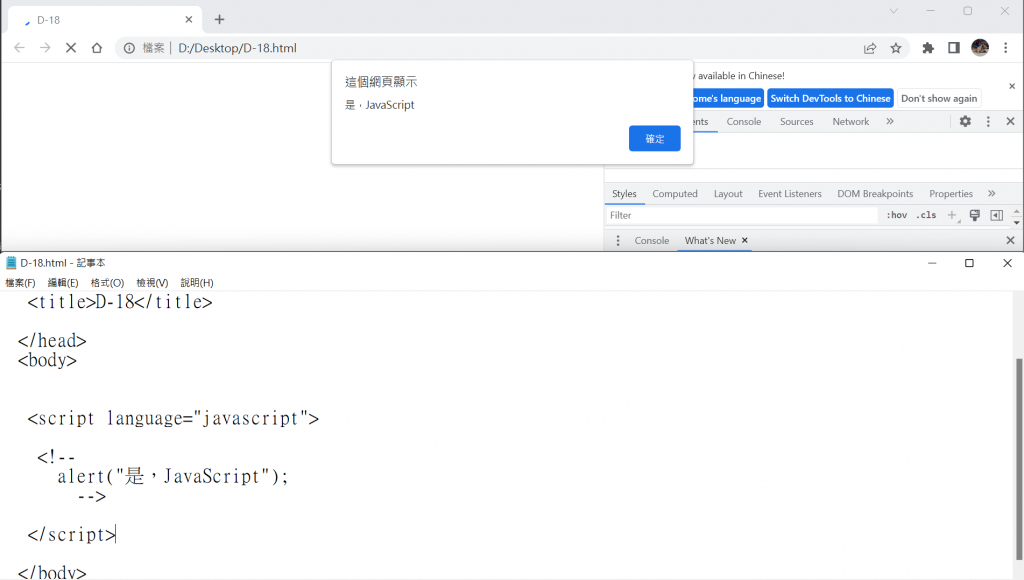Viewport: 1024px width, 580px height.
Task: Select the What's New drawer tab
Action: pos(710,240)
